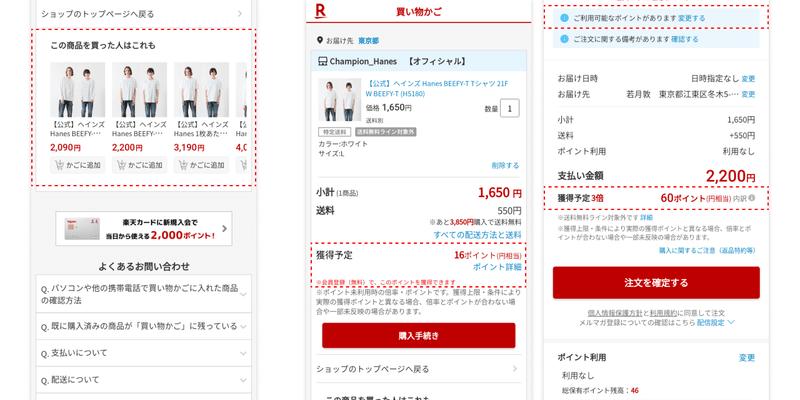Viewport: 800px width, 400px height.
Task: Click the 購入手続き button
Action: [x=418, y=335]
